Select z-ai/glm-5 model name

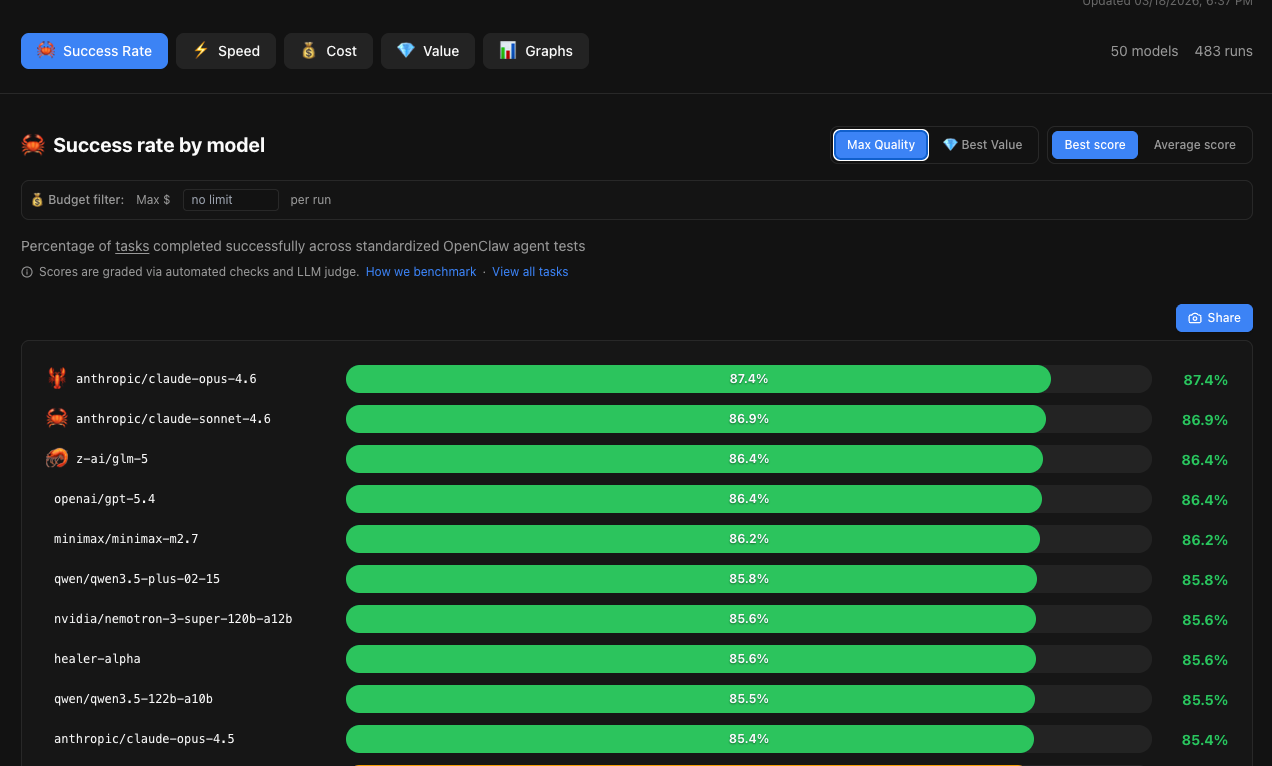[x=112, y=459]
